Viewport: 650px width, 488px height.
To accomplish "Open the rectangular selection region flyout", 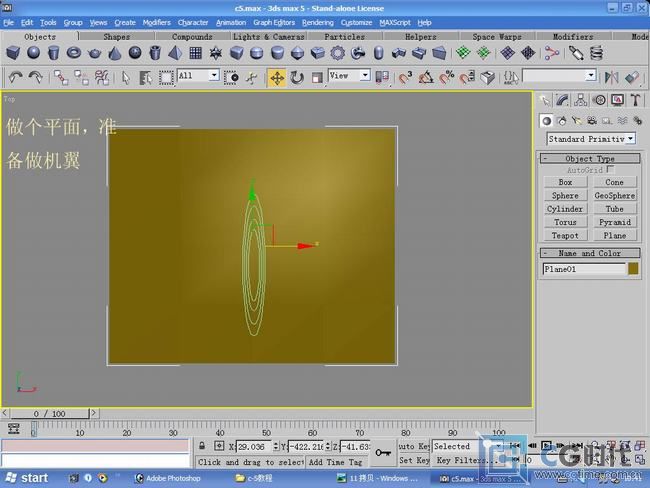I will [x=166, y=78].
